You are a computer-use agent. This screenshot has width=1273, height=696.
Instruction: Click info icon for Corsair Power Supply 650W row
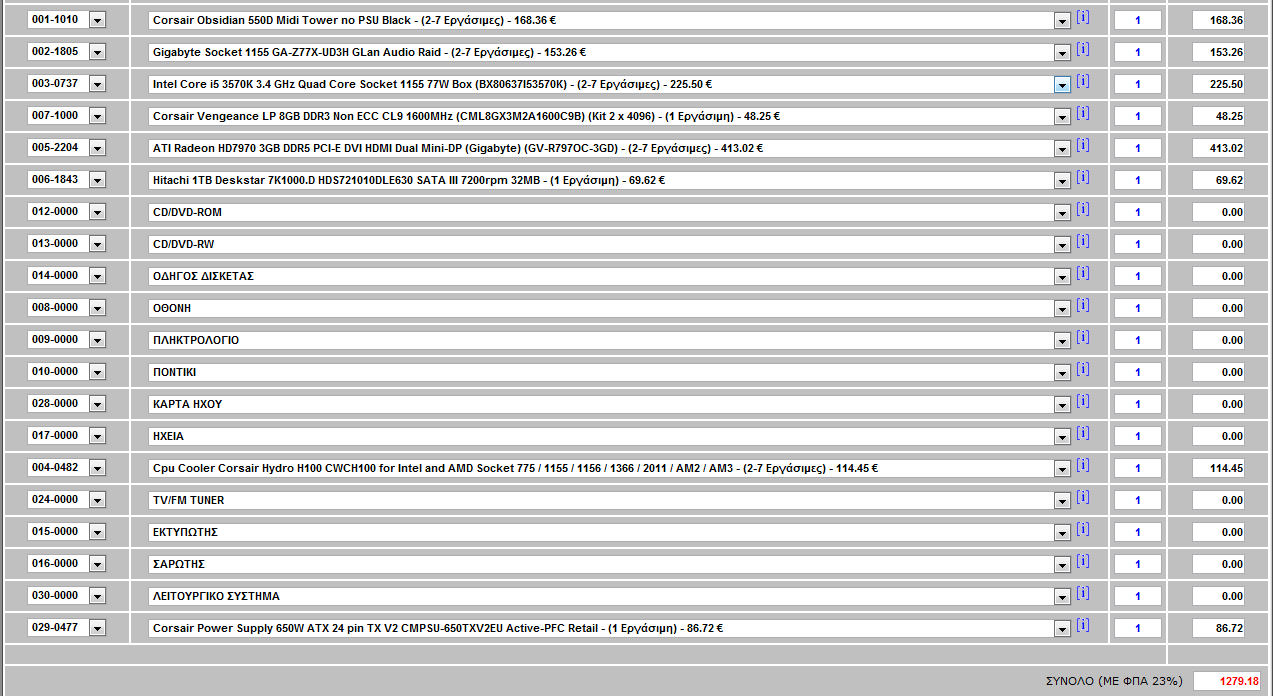pos(1083,625)
